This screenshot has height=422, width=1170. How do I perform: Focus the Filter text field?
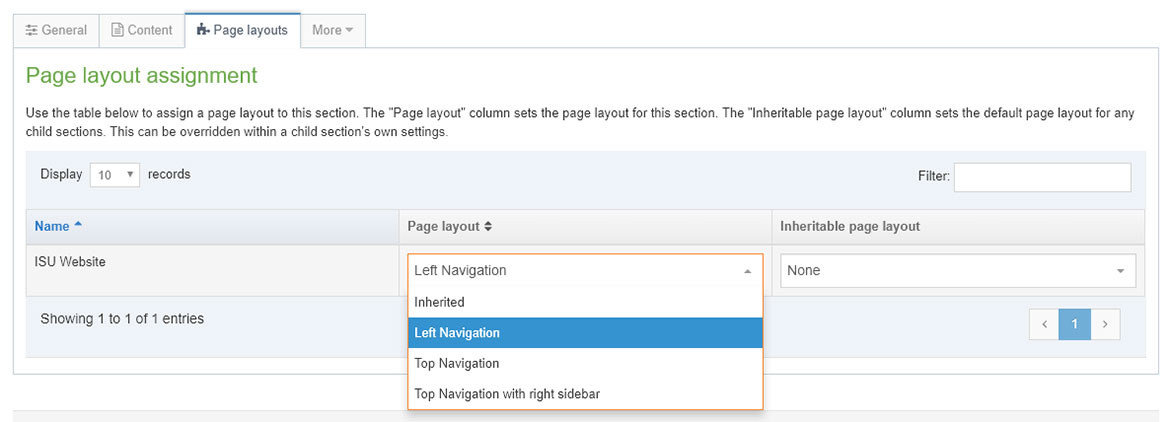(1042, 177)
